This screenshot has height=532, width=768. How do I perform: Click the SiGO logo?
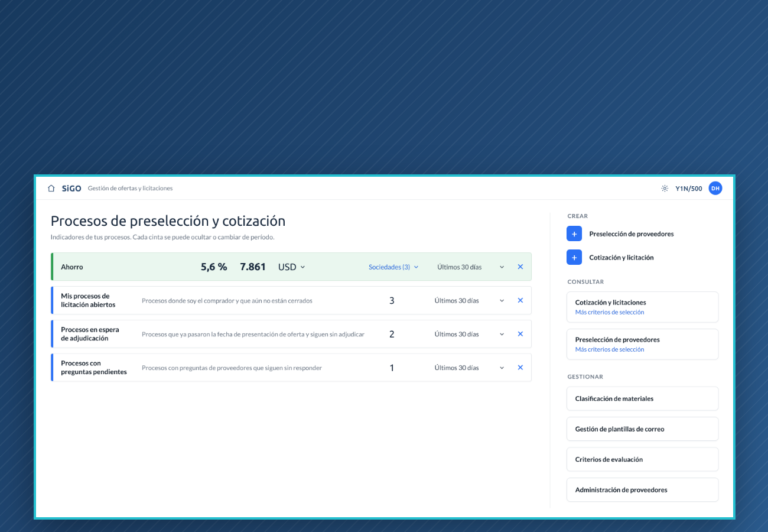pos(72,189)
